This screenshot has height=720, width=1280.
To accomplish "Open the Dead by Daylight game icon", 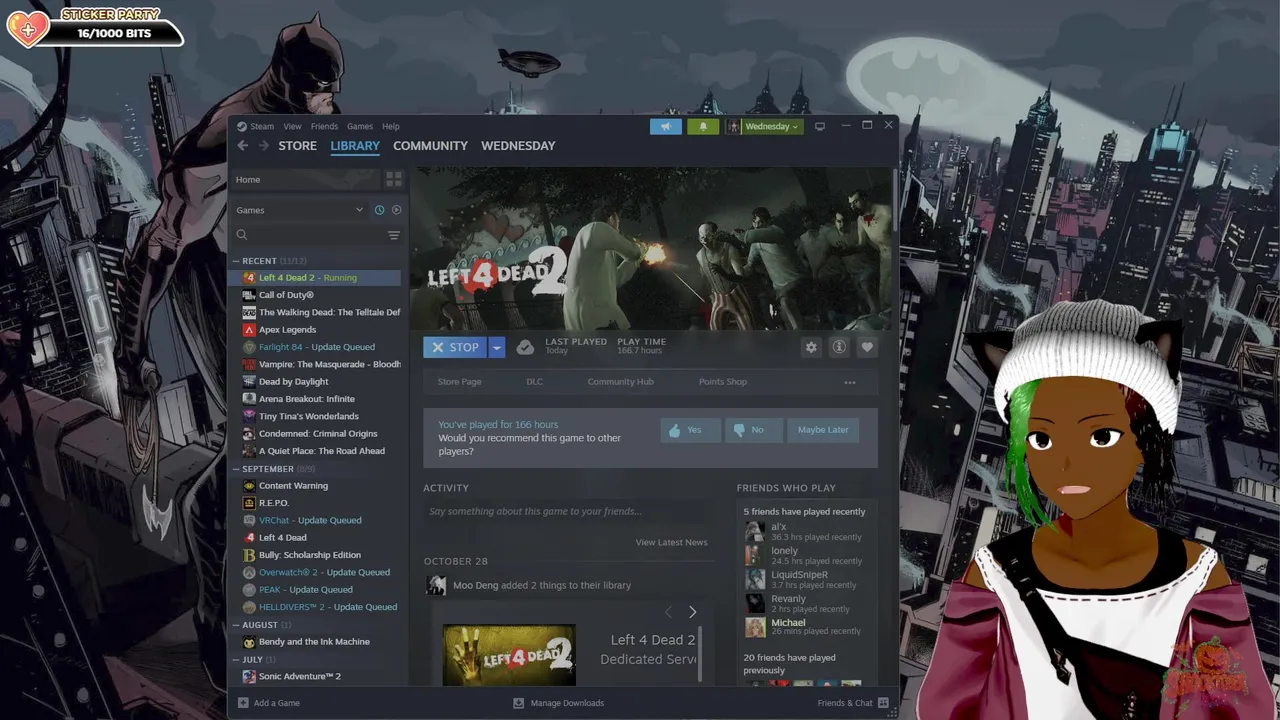I will [x=249, y=382].
